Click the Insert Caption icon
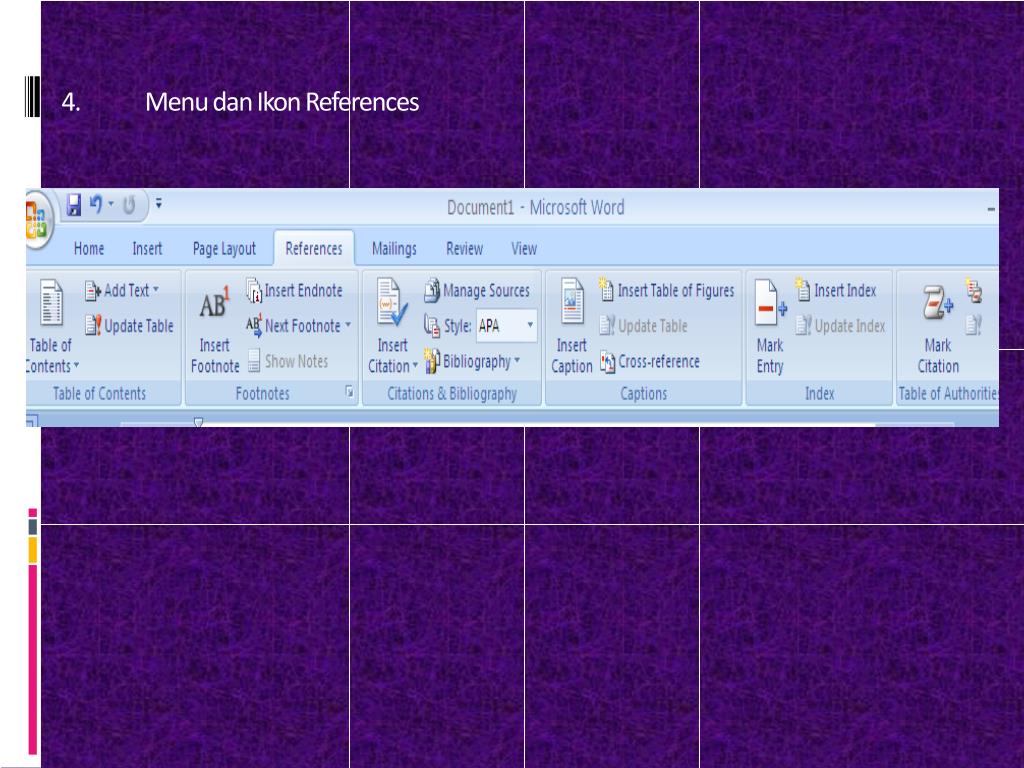Image resolution: width=1024 pixels, height=768 pixels. tap(571, 327)
